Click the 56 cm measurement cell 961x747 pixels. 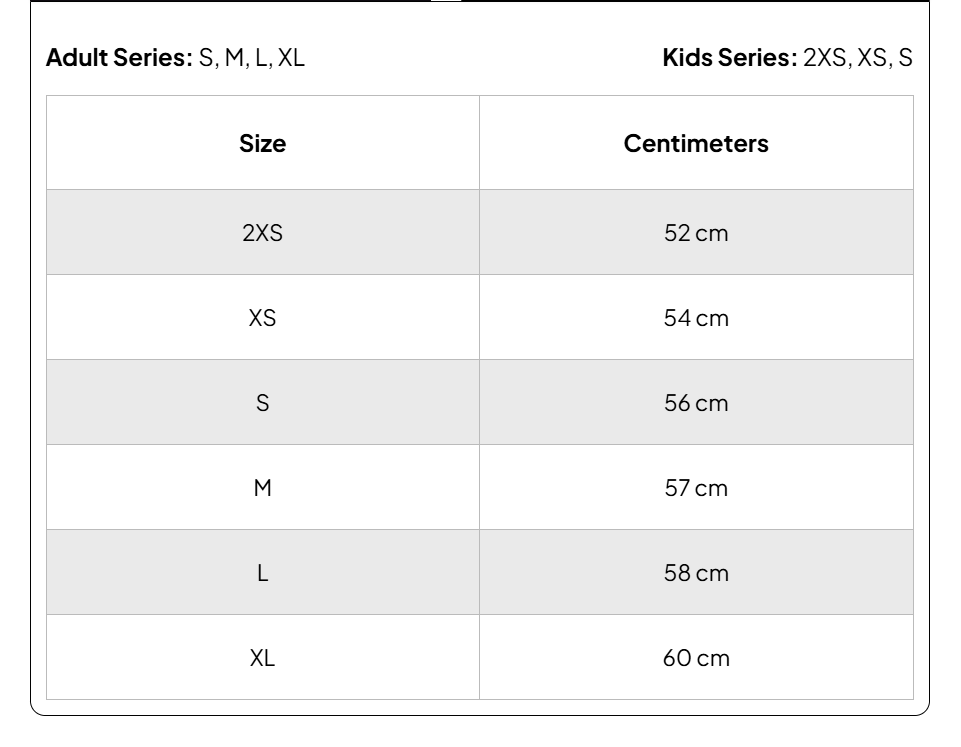[x=696, y=403]
